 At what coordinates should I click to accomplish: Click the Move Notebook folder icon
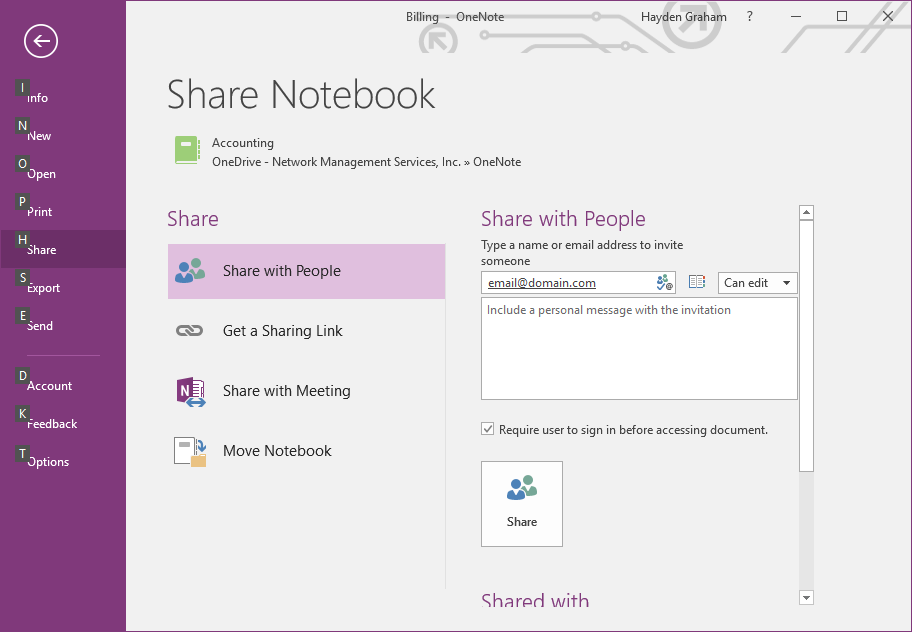[x=190, y=452]
